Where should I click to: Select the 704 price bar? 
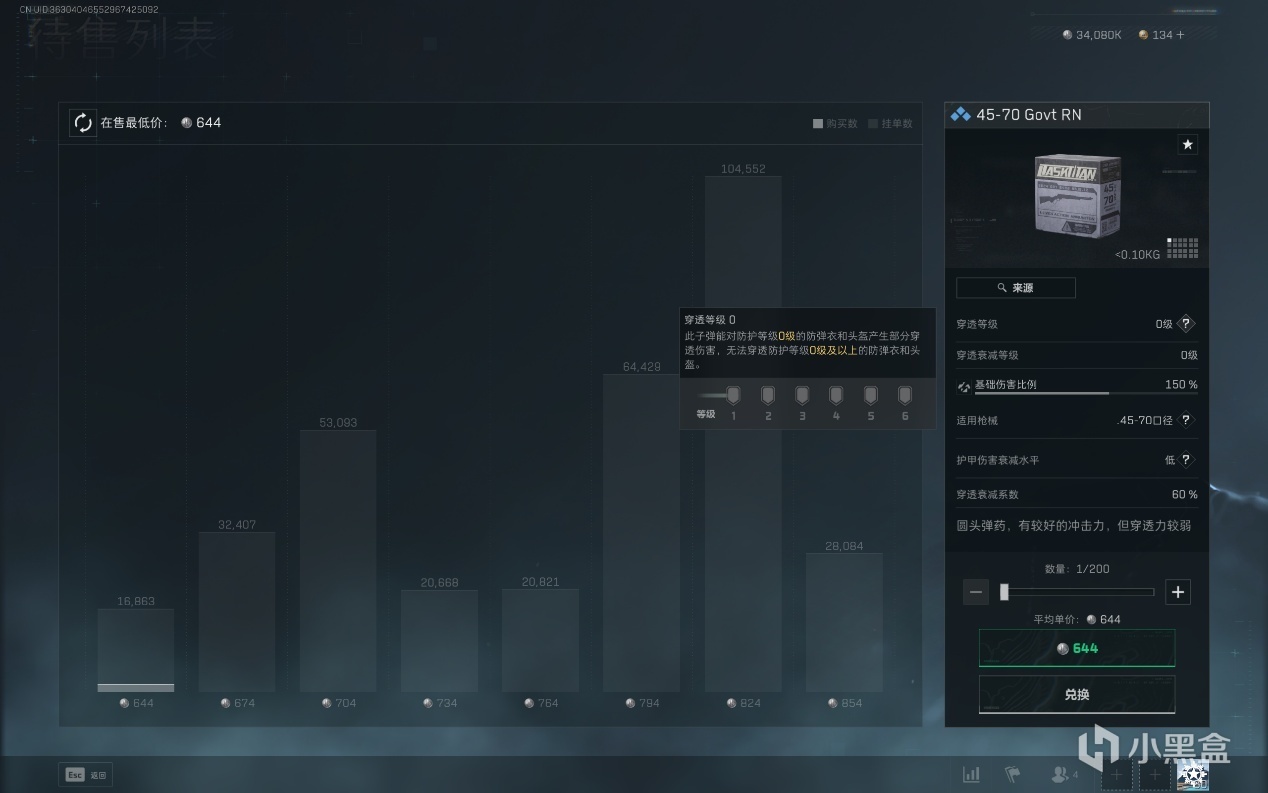[x=338, y=561]
